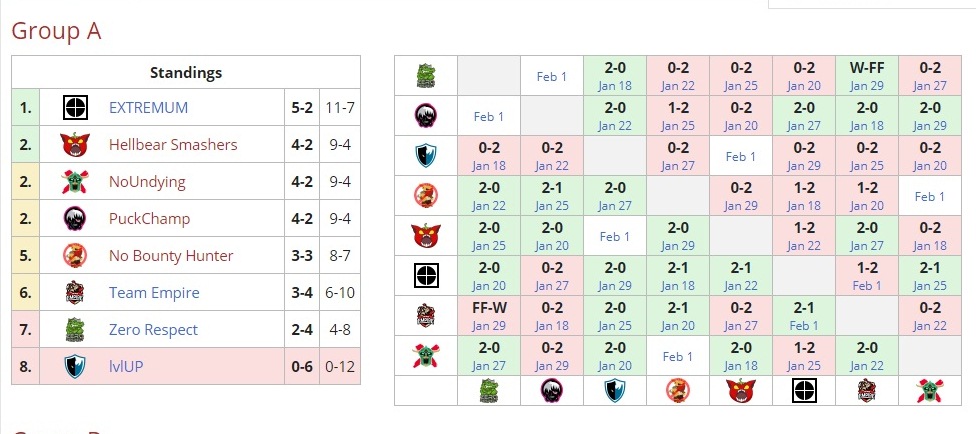Image resolution: width=976 pixels, height=434 pixels.
Task: Click No Bounty Hunter logo in Standings
Action: pyautogui.click(x=74, y=256)
